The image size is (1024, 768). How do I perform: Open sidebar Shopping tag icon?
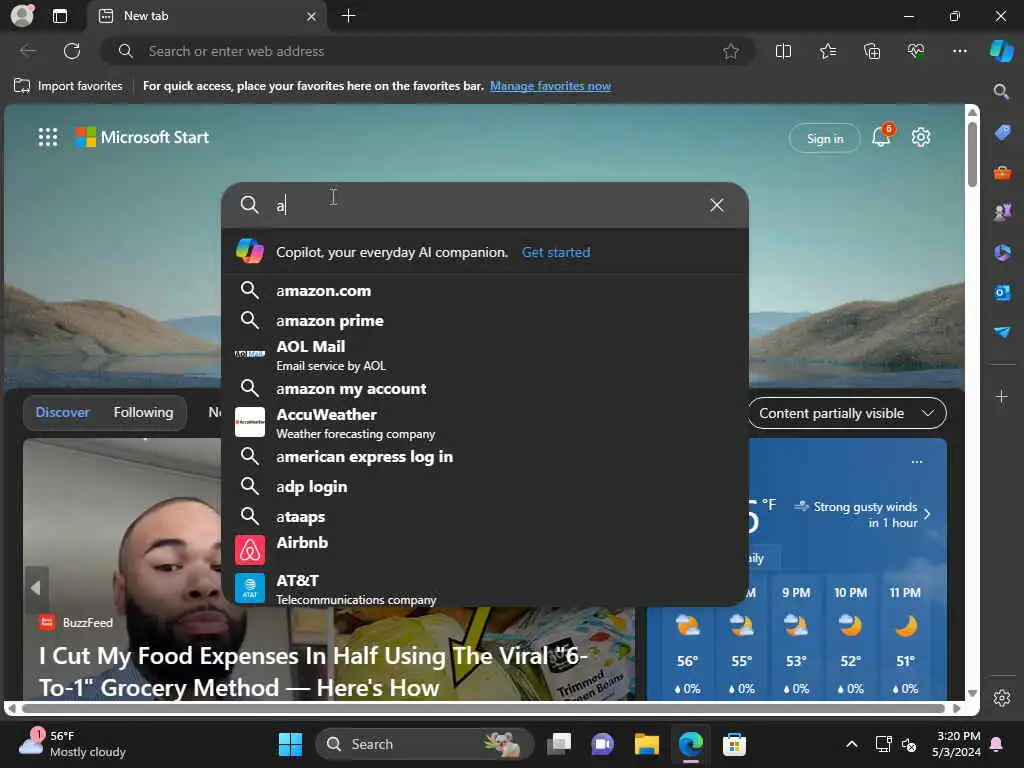coord(1002,133)
